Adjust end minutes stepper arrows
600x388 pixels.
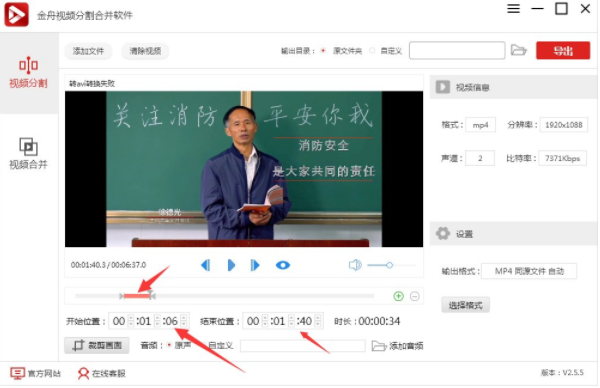(x=292, y=321)
